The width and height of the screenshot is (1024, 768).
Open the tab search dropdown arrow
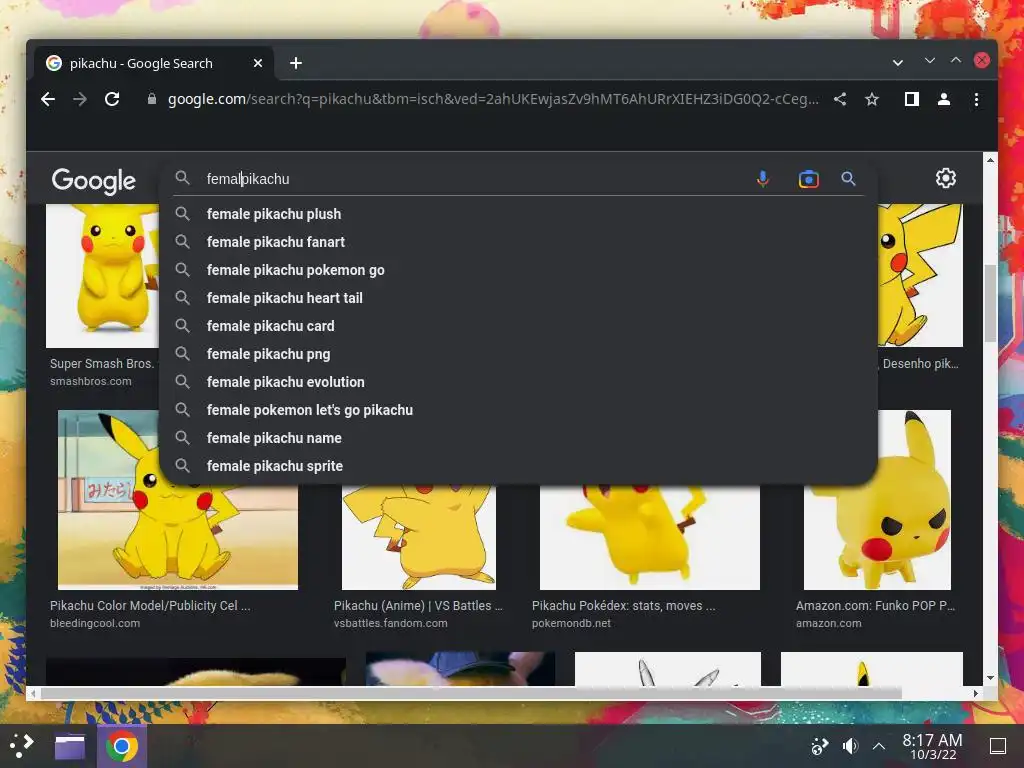898,63
